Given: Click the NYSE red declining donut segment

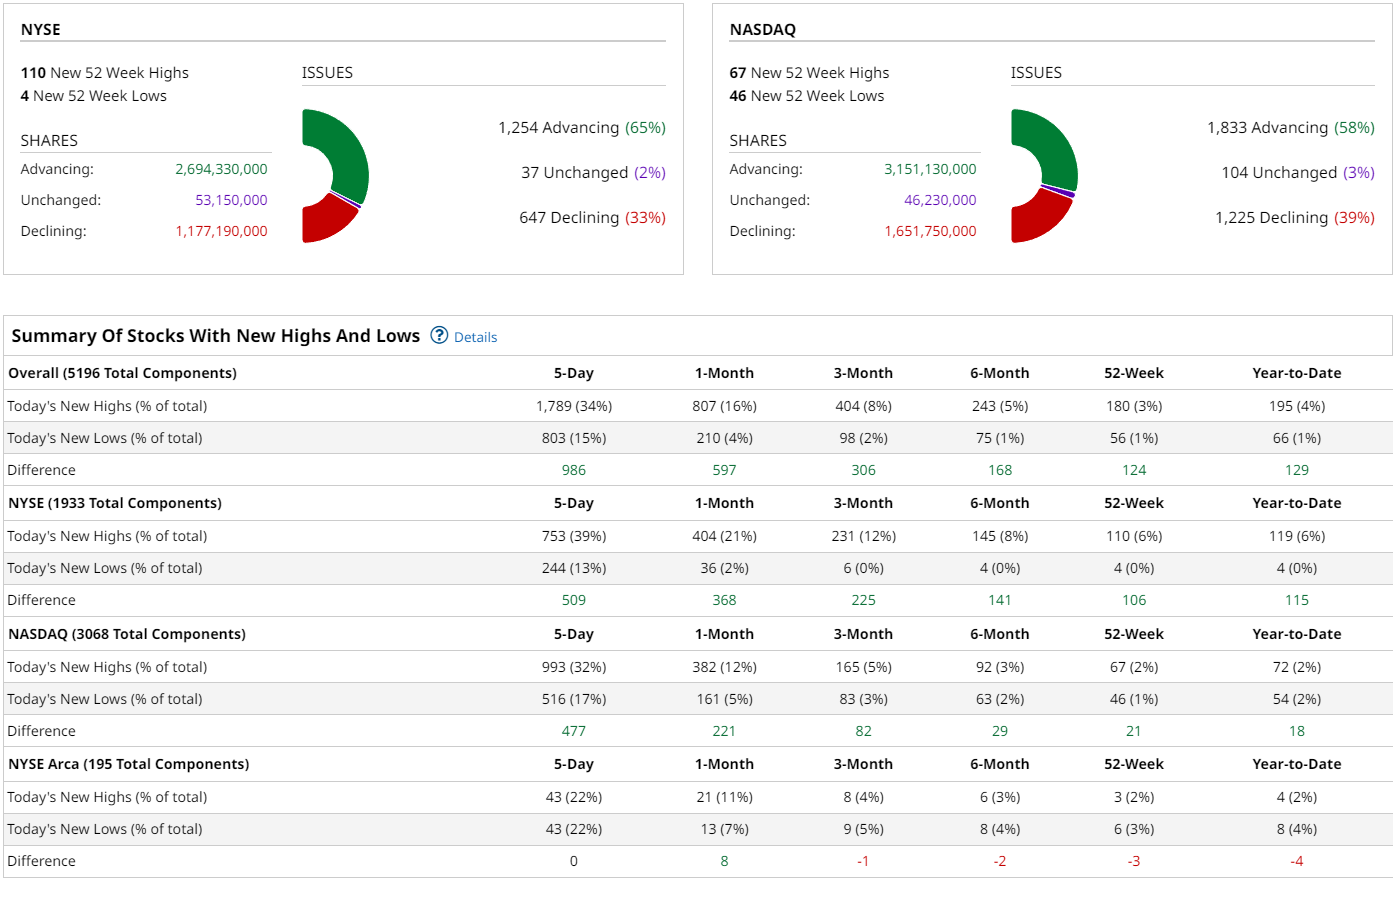Looking at the screenshot, I should click(328, 220).
